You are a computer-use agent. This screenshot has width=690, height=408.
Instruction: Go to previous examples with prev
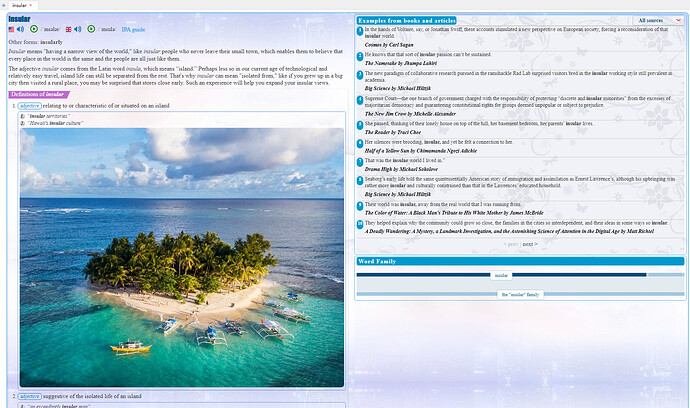511,244
